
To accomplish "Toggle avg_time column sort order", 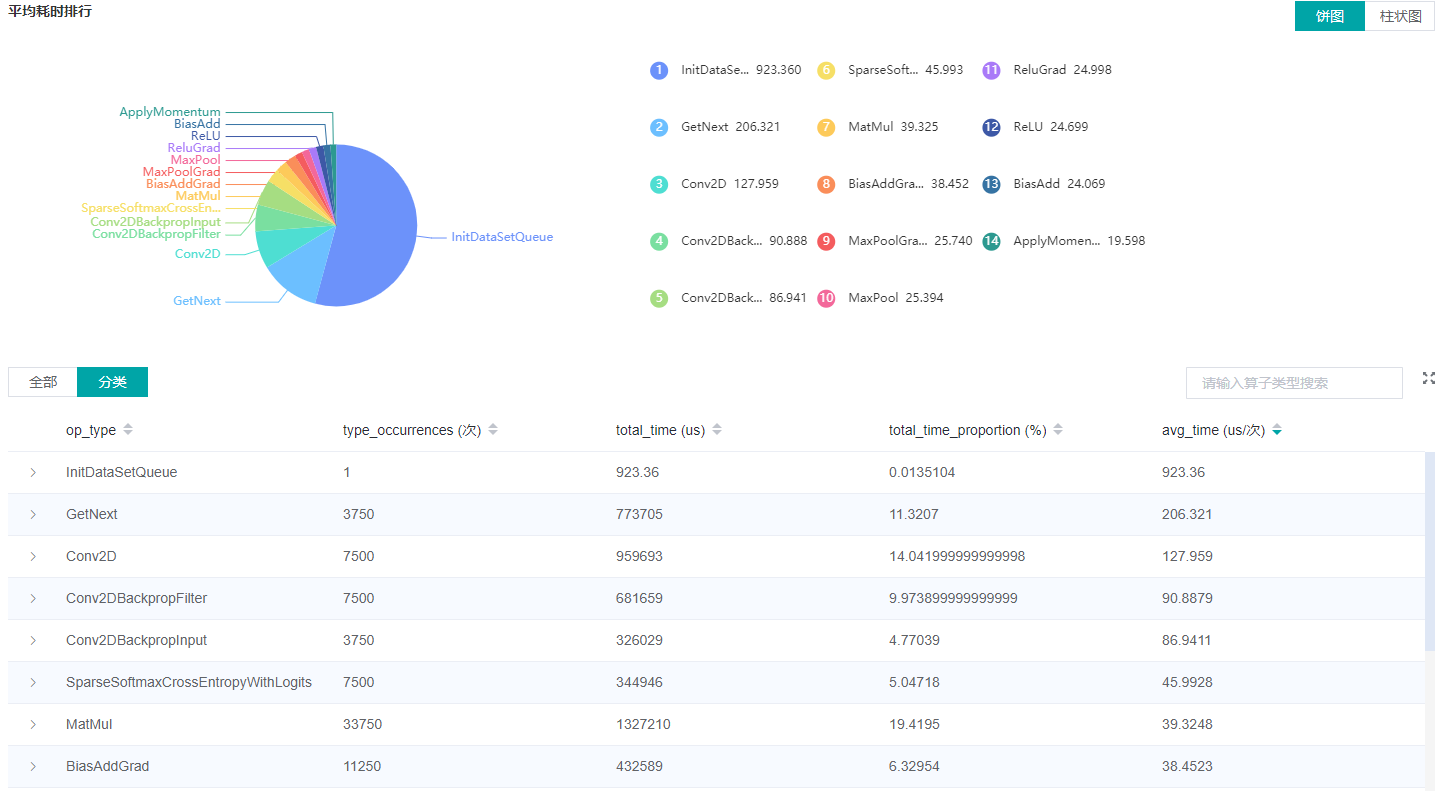I will [x=1277, y=430].
